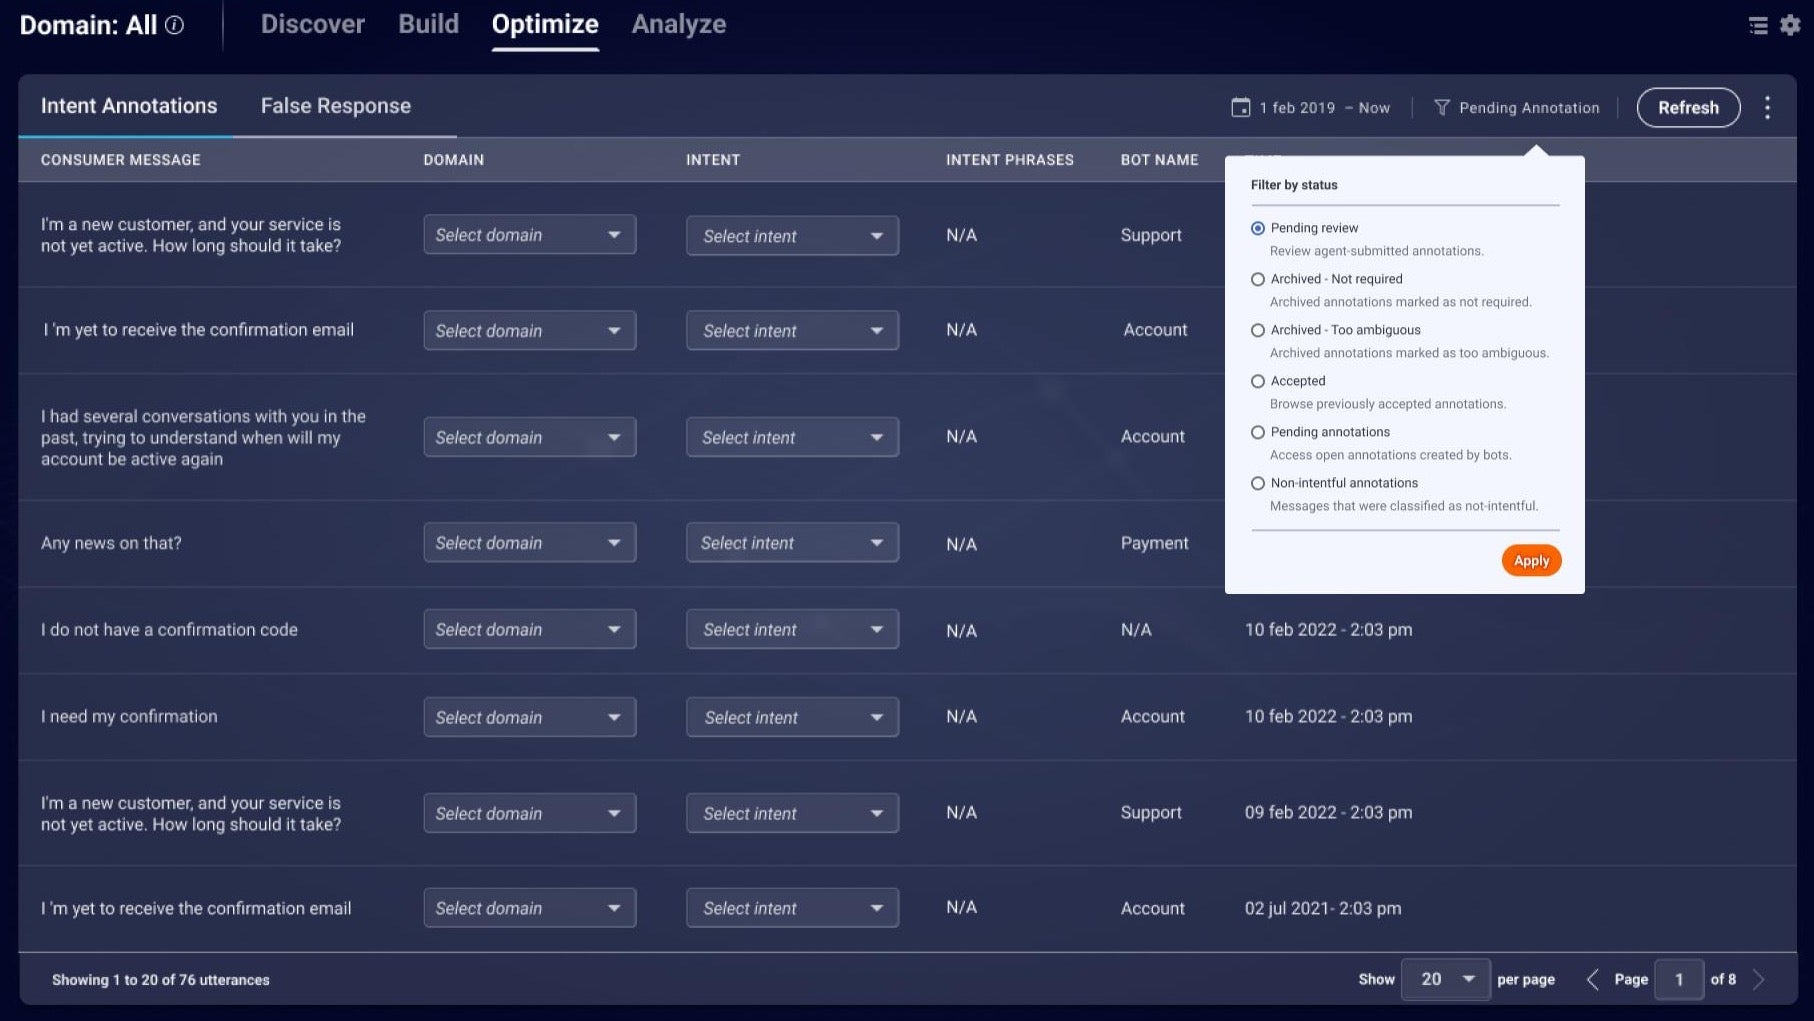Click the '09 feb 2022 - 2:03 pm' timestamp
The image size is (1814, 1021).
pos(1328,812)
